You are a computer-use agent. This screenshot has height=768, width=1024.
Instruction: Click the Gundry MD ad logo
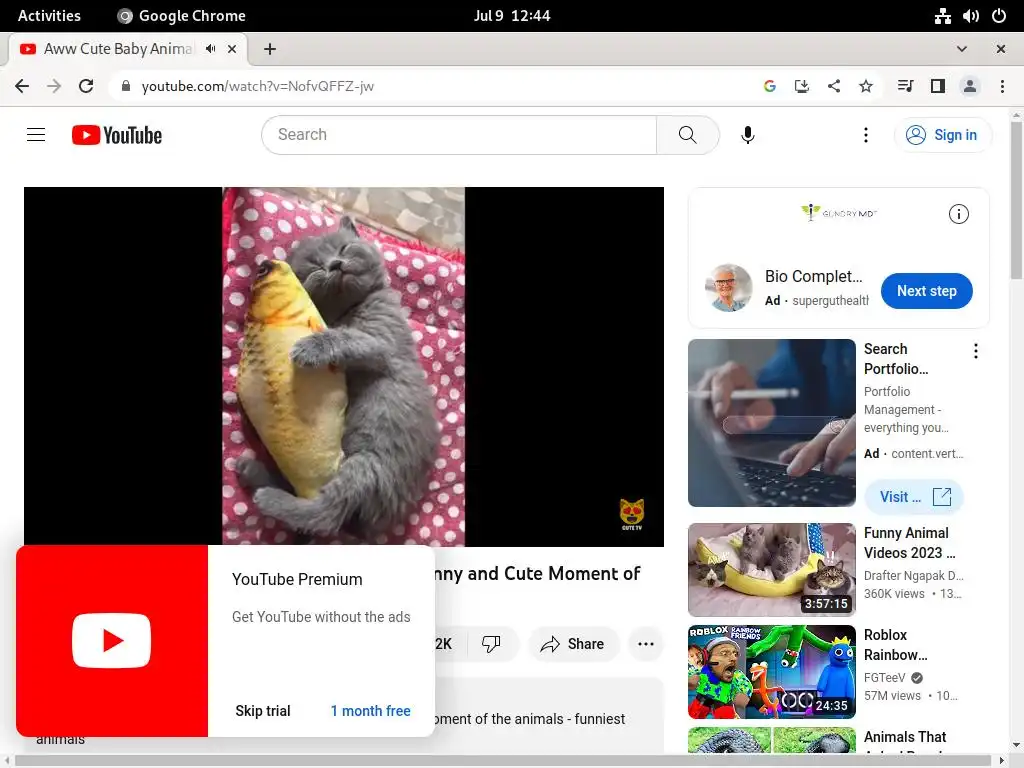pyautogui.click(x=839, y=212)
